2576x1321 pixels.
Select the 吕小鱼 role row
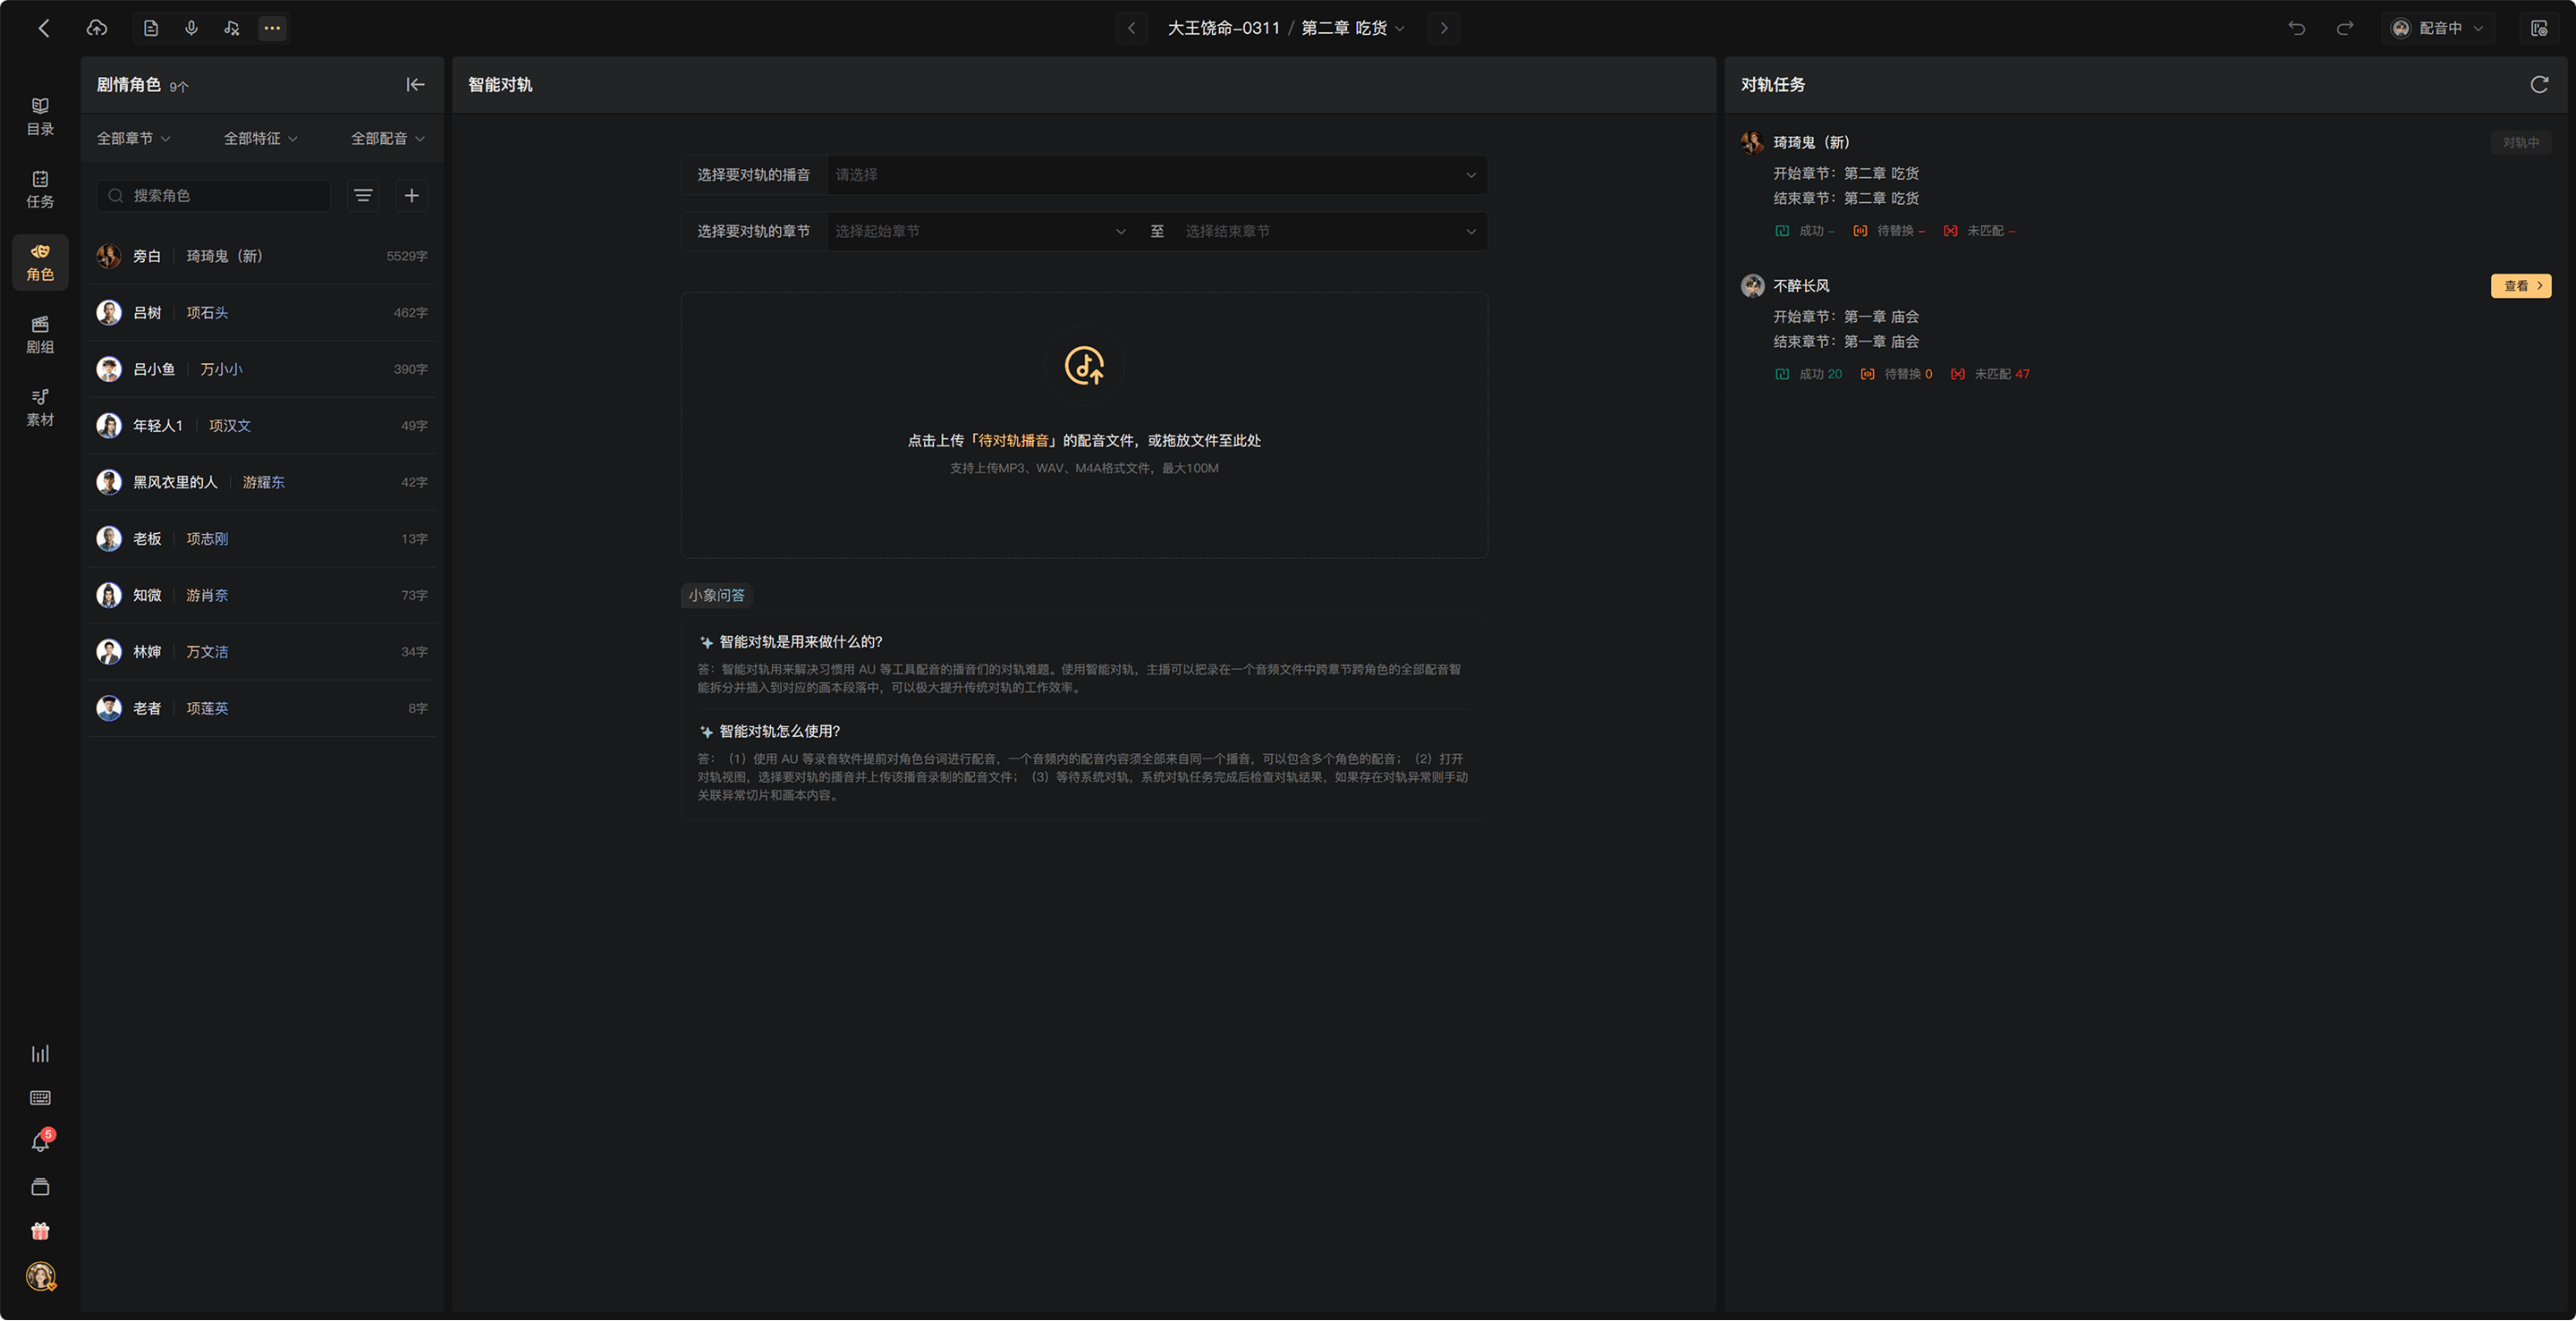pos(262,369)
